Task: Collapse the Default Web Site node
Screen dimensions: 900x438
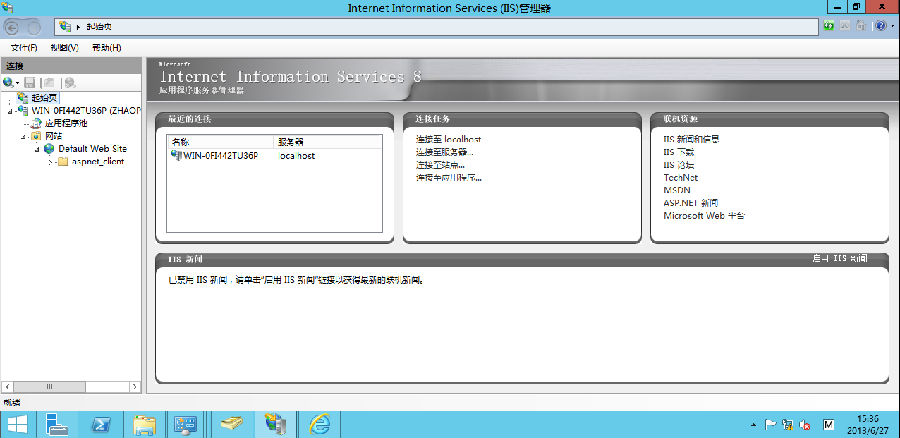Action: 37,149
